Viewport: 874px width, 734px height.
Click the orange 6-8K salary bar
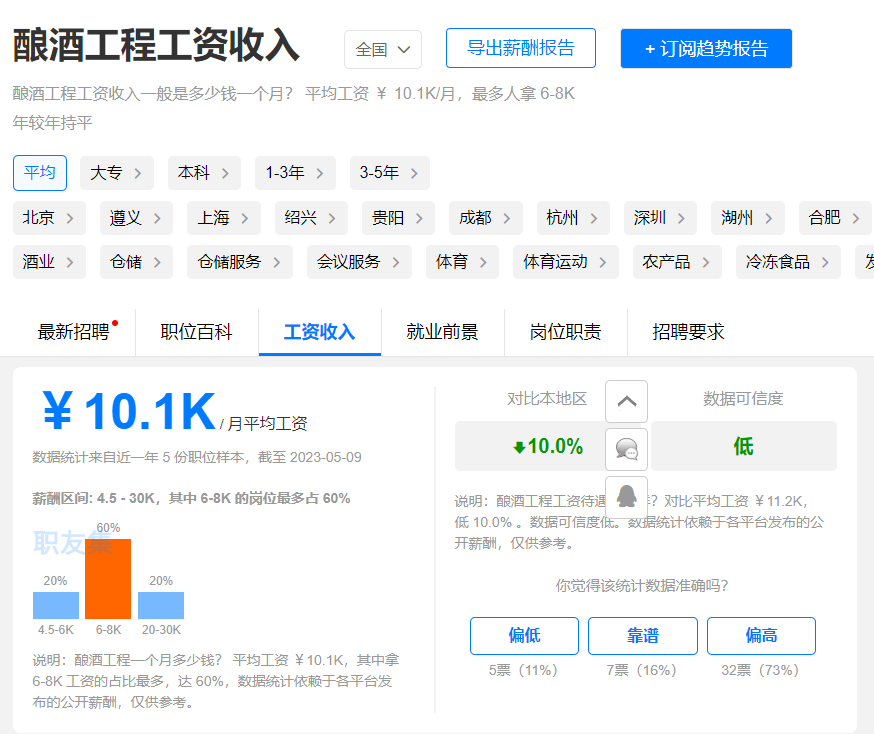[108, 579]
